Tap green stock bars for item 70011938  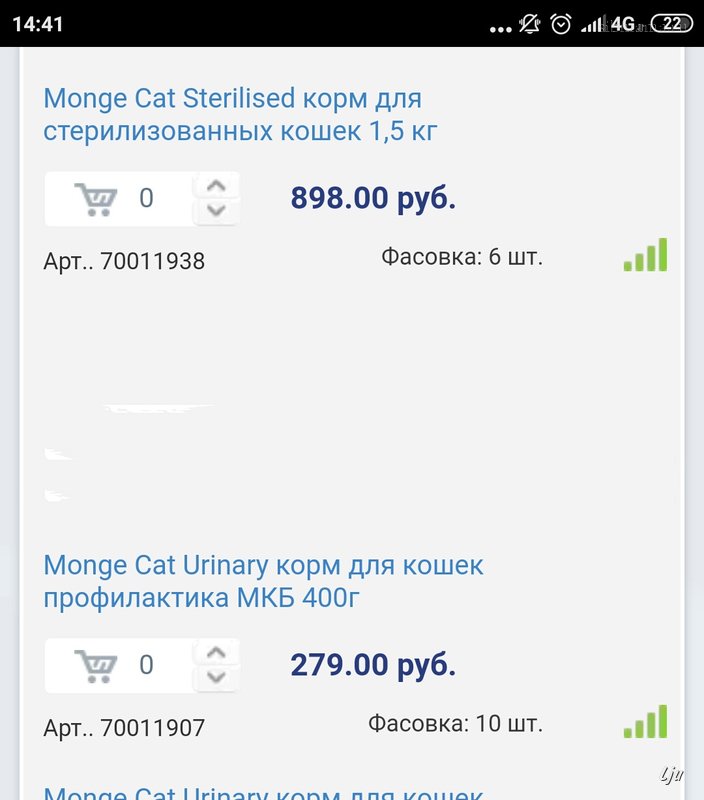(645, 255)
